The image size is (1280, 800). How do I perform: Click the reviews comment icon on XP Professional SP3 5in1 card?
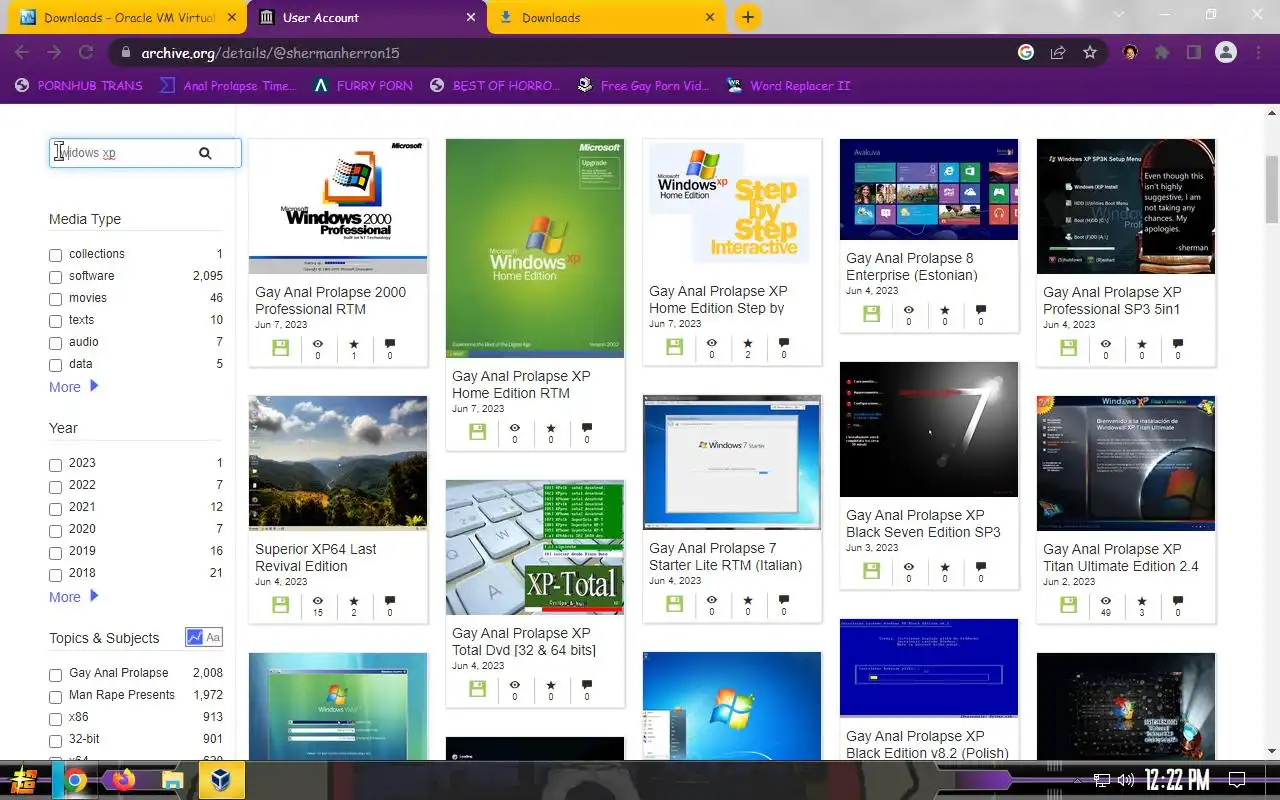click(x=1178, y=343)
